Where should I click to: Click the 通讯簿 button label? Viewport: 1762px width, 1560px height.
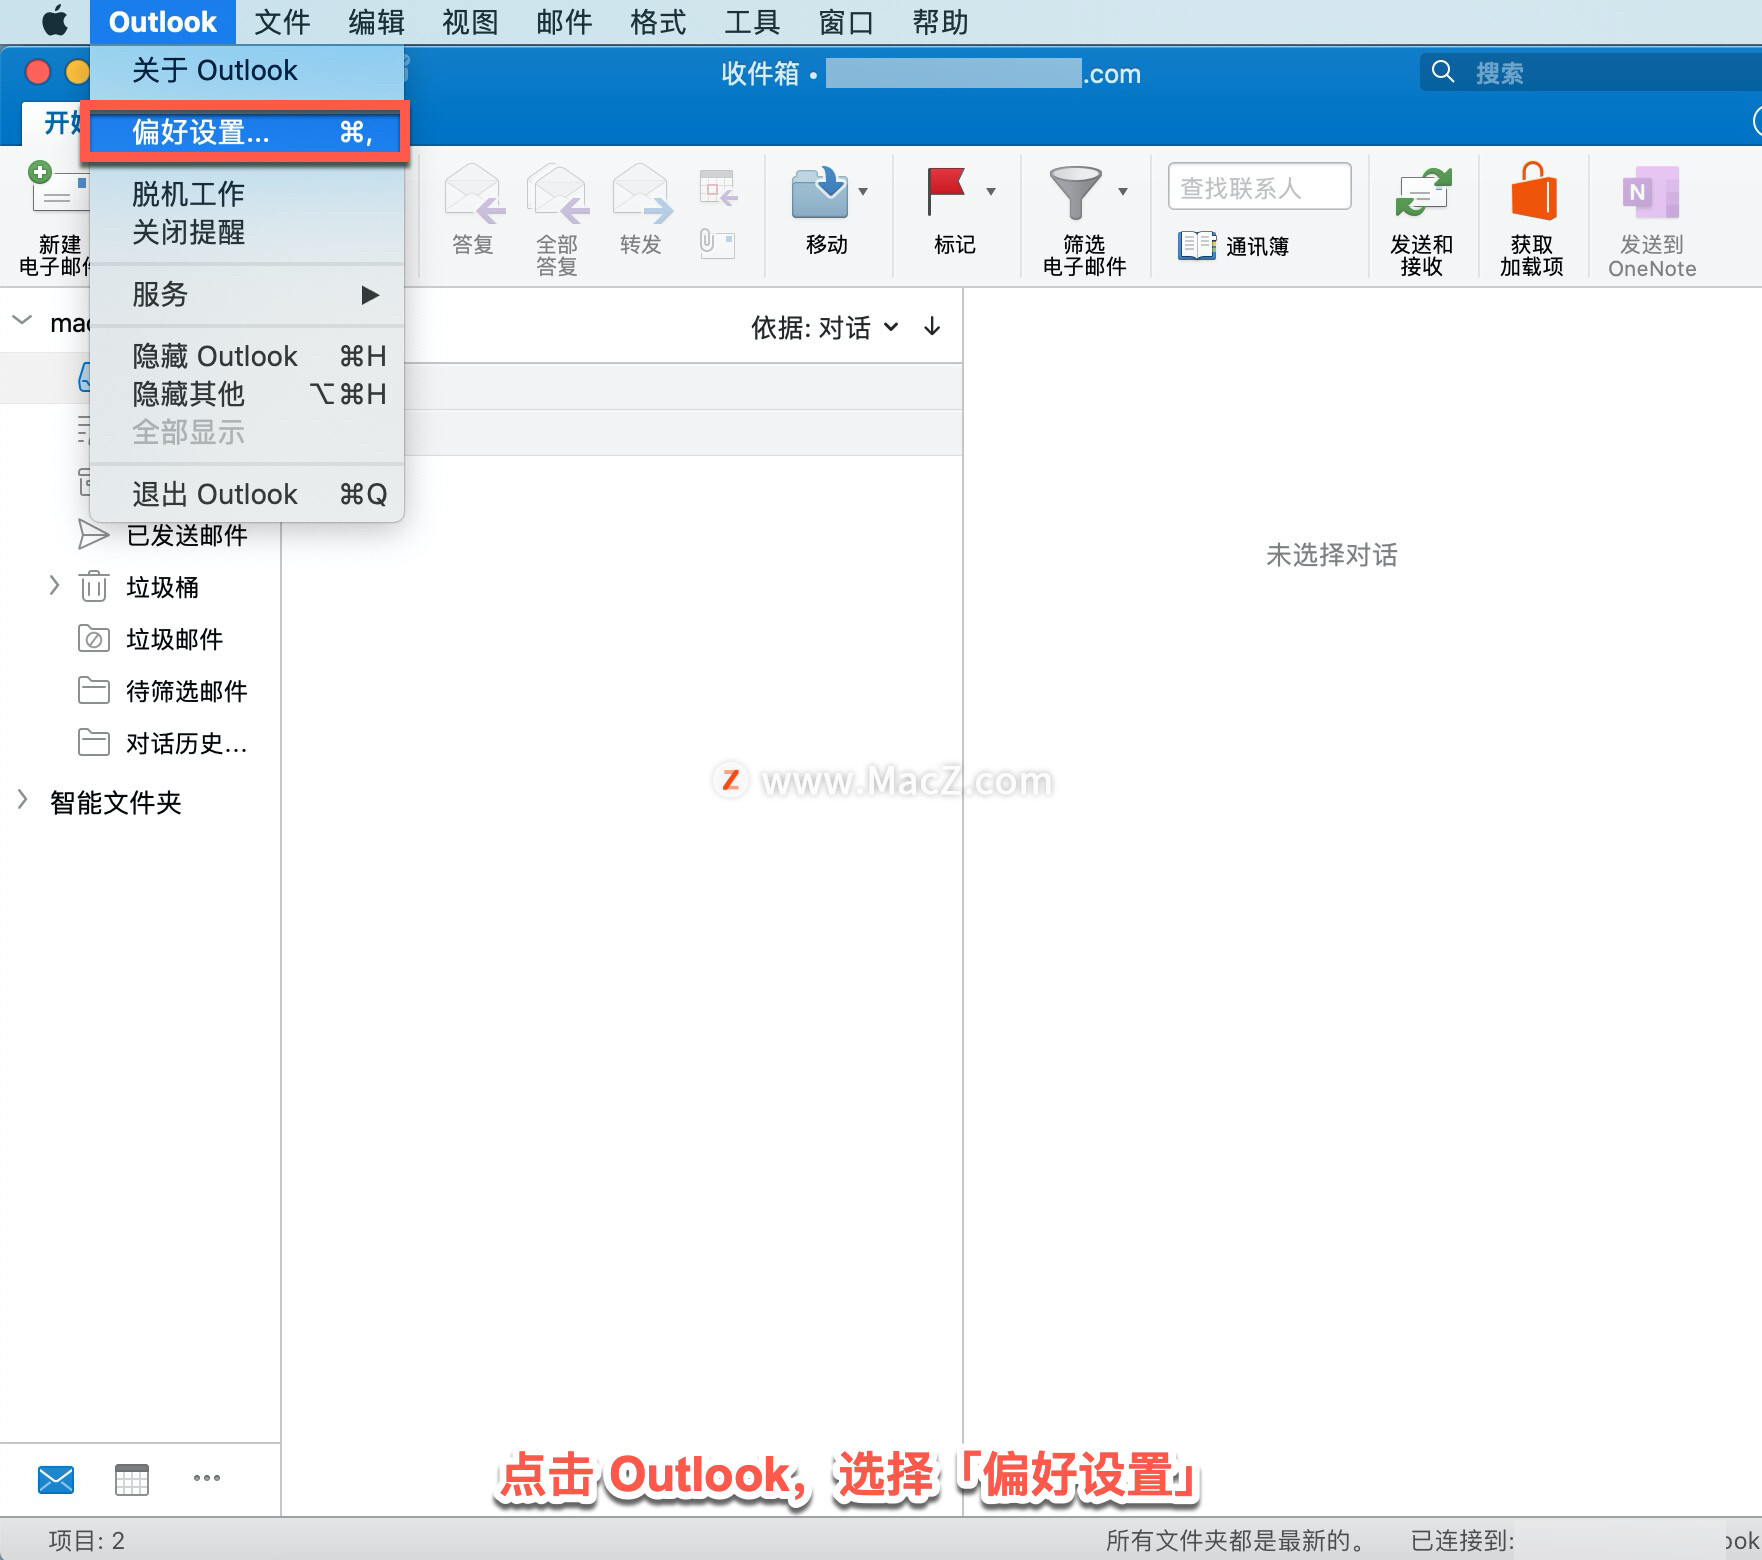[x=1257, y=246]
